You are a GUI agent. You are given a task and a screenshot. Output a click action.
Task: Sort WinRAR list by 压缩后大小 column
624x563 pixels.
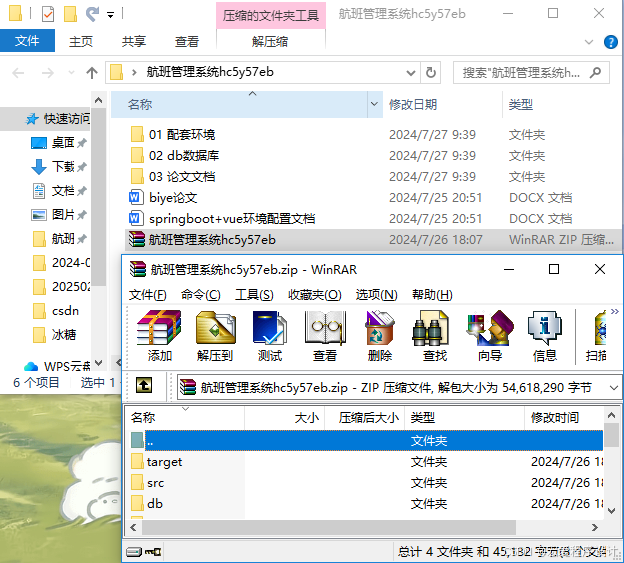pos(365,417)
